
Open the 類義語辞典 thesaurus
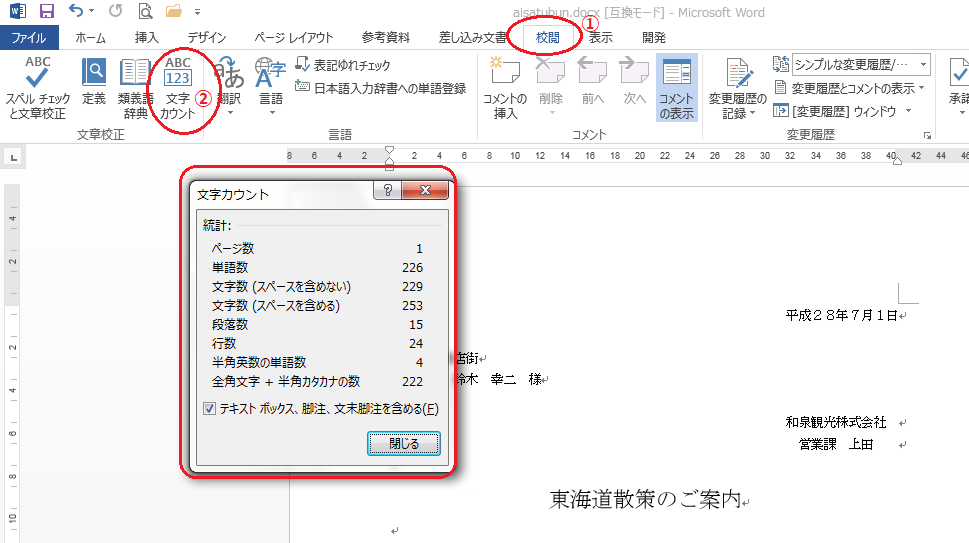tap(135, 88)
